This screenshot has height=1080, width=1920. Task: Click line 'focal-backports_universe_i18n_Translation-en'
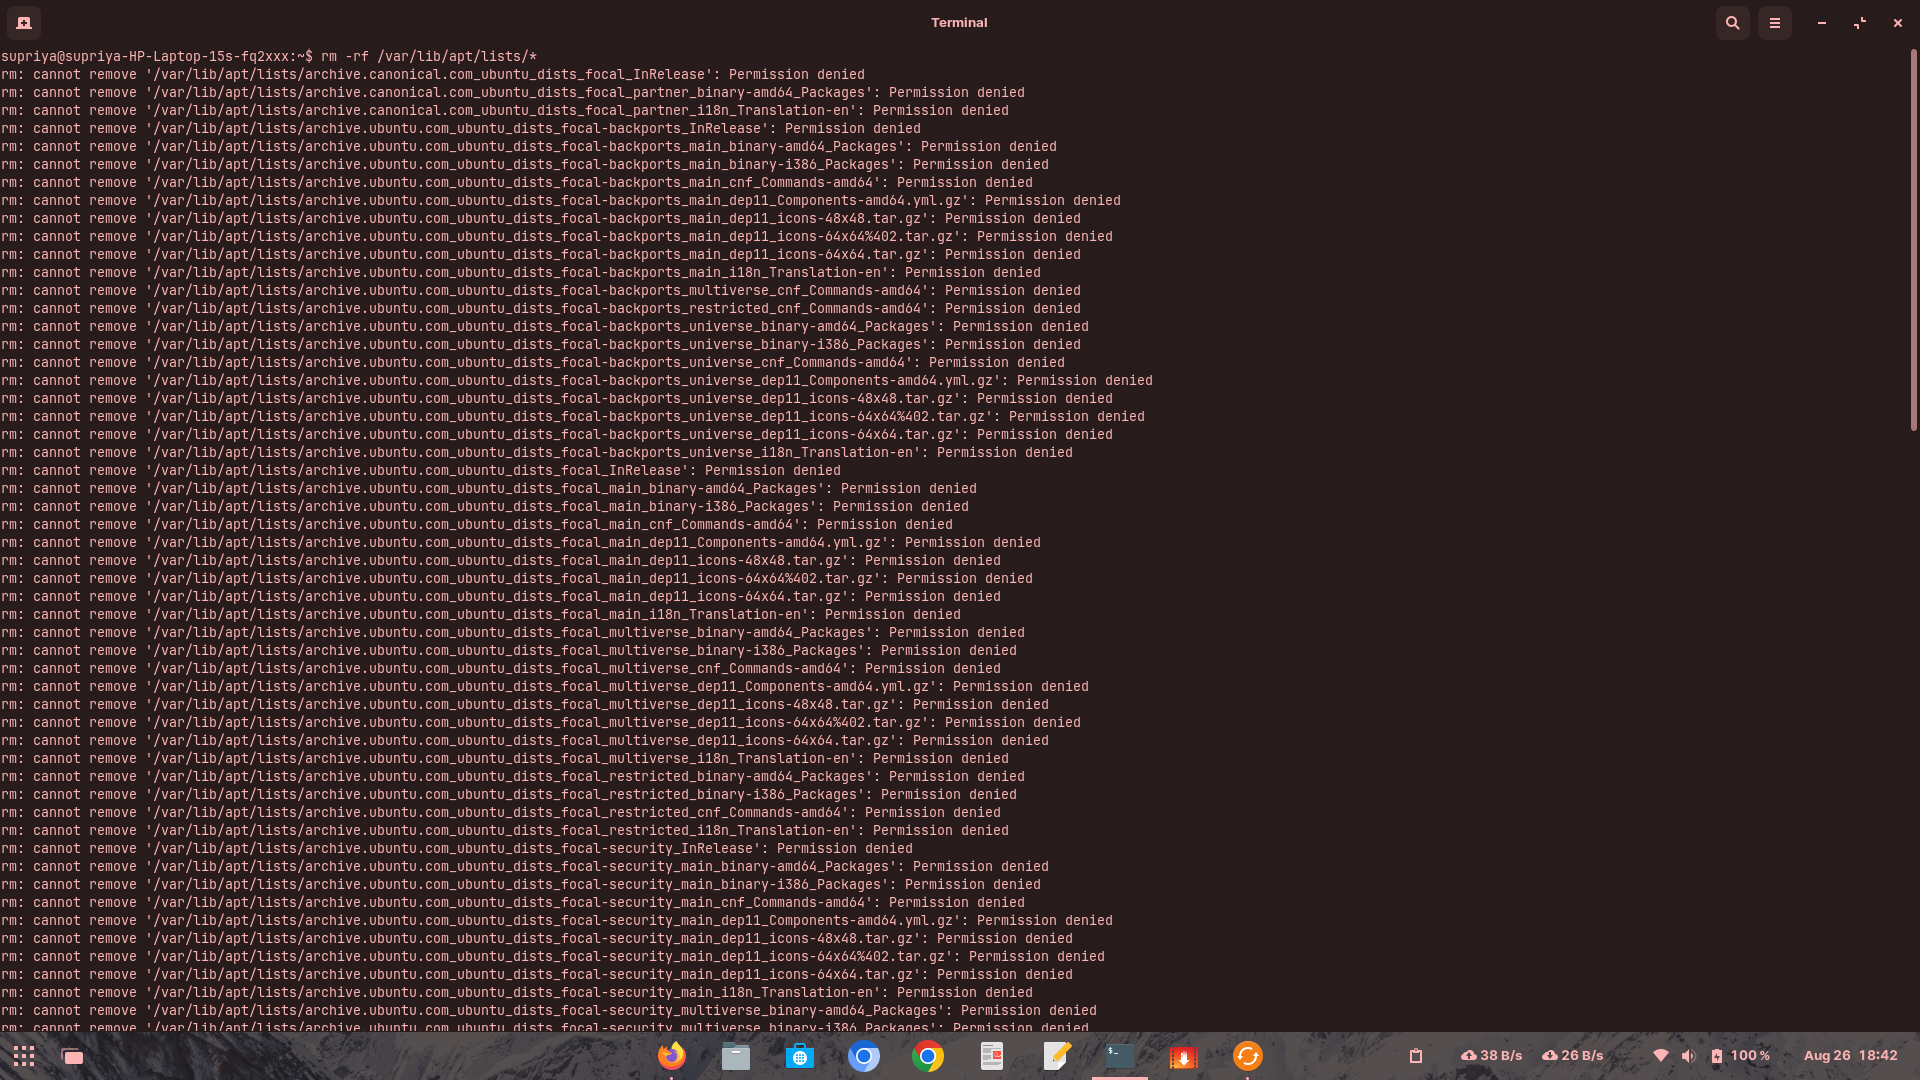[537, 452]
